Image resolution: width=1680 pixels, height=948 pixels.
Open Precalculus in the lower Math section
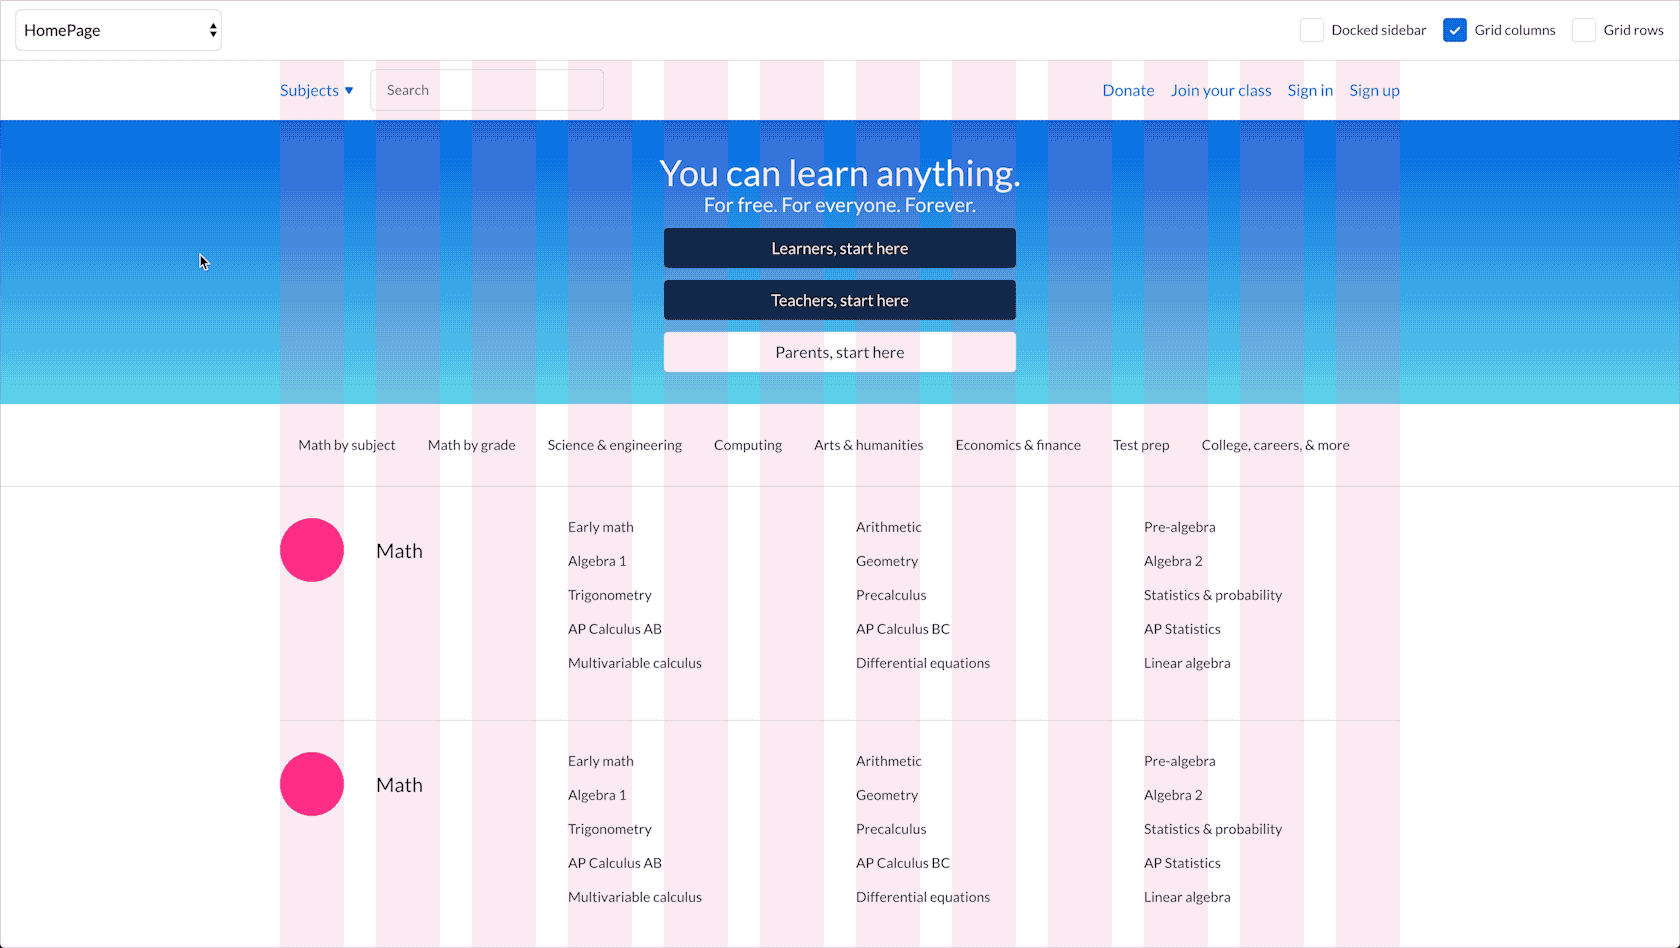pos(891,829)
